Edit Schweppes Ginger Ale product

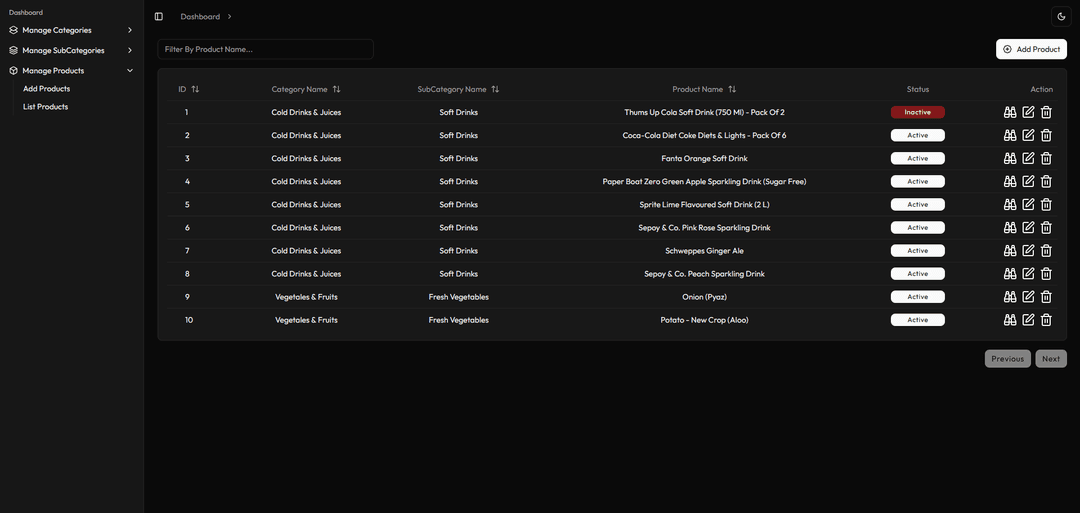[x=1028, y=251]
